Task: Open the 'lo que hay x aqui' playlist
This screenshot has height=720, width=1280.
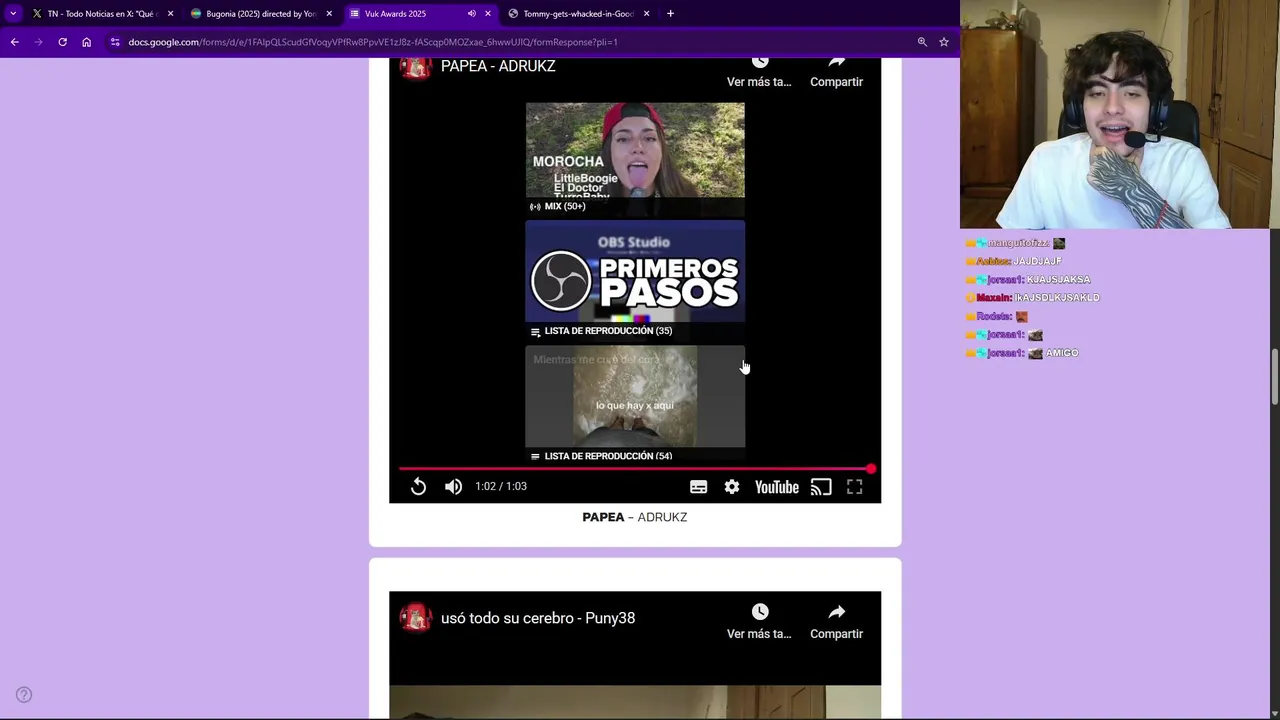Action: 635,404
